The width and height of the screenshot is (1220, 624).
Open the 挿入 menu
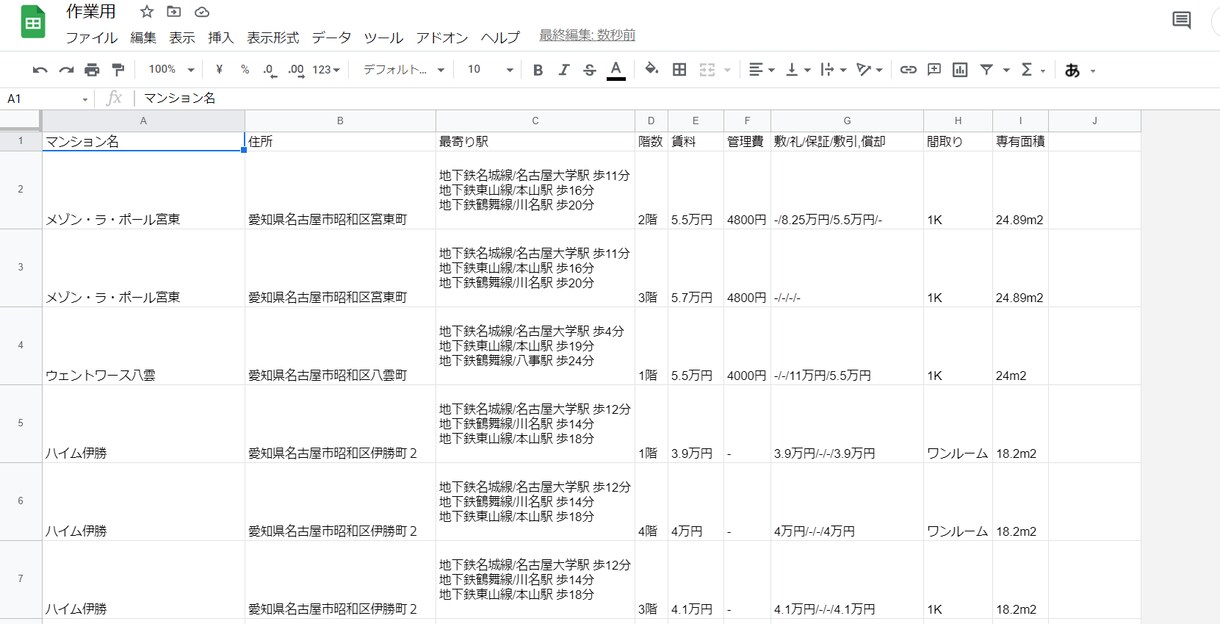pos(221,37)
